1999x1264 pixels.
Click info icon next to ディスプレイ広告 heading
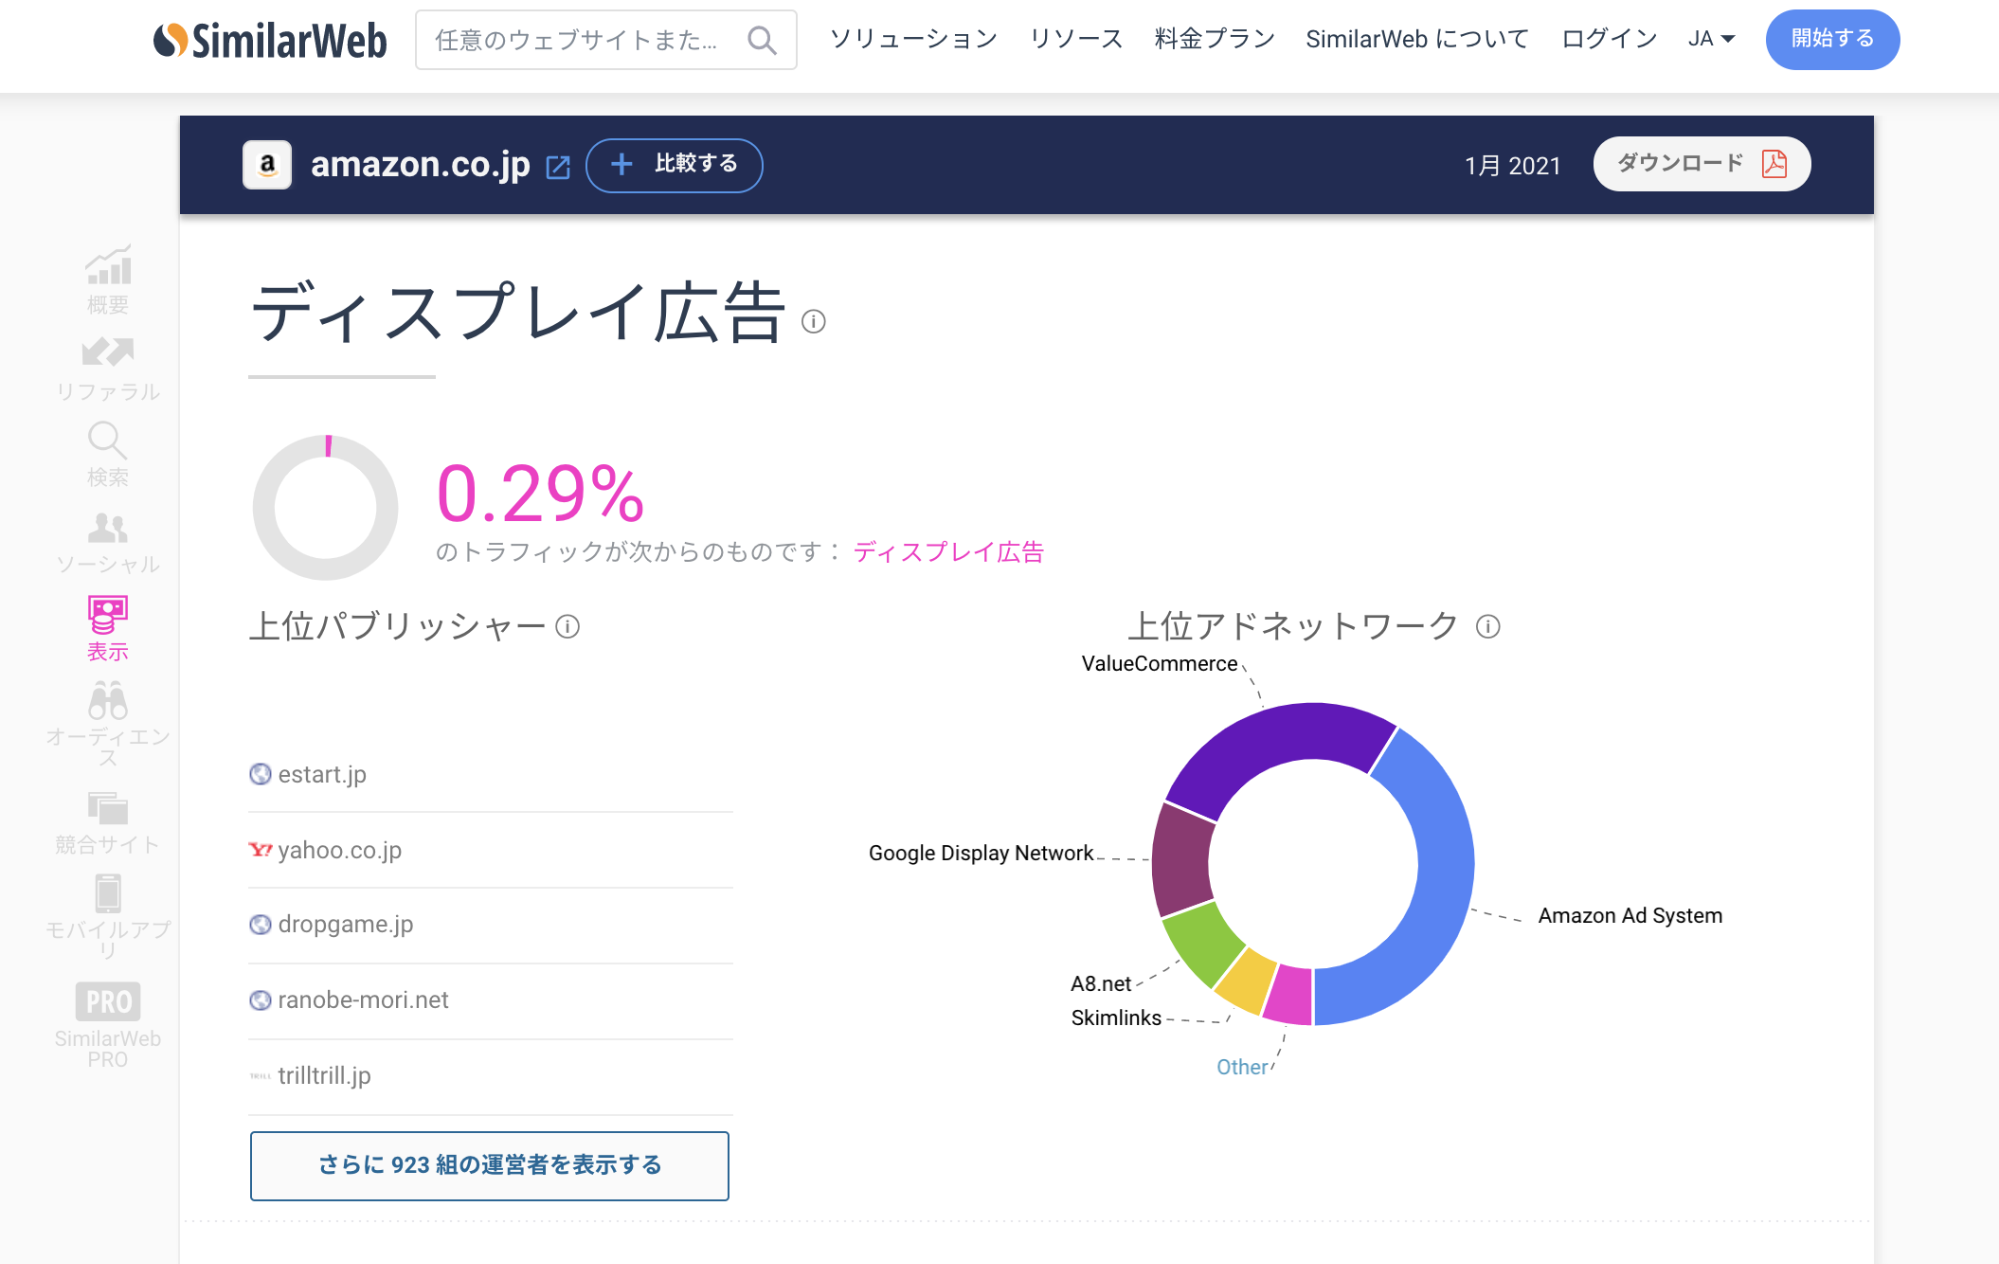tap(813, 321)
